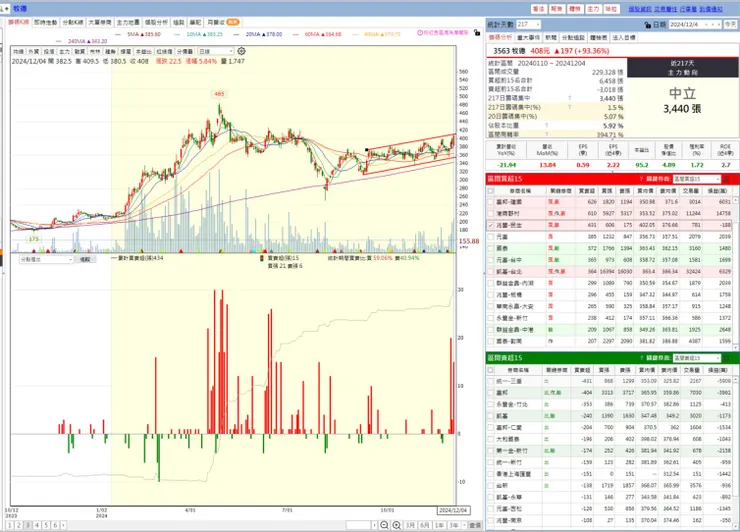
Task: Open 法人目標 tab in right panel
Action: (624, 37)
